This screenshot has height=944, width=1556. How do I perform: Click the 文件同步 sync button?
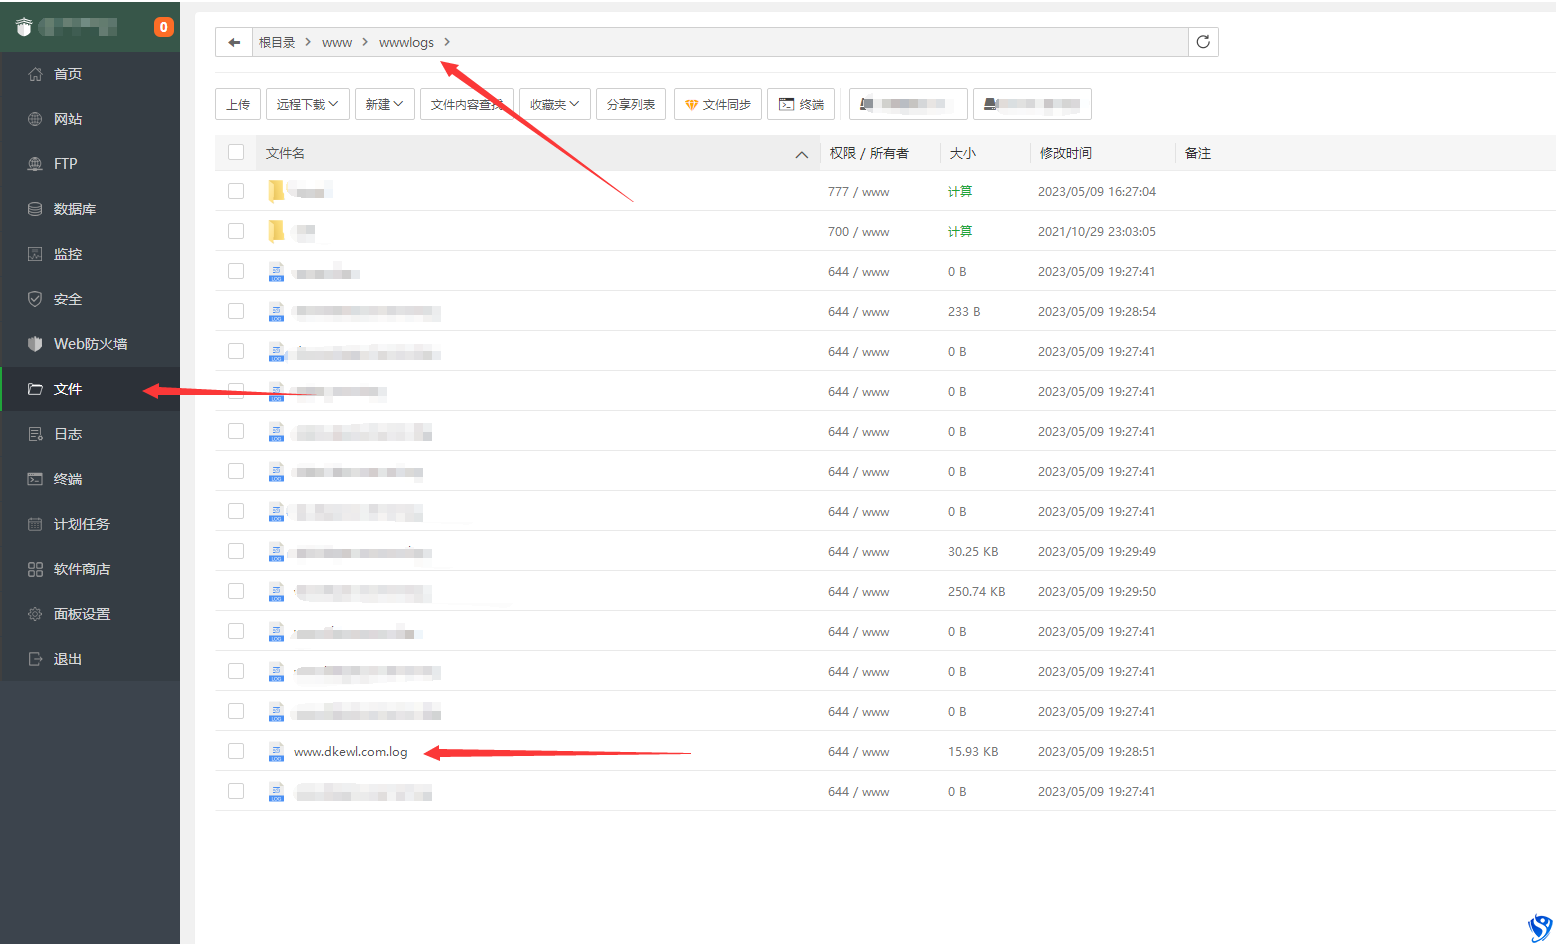718,104
